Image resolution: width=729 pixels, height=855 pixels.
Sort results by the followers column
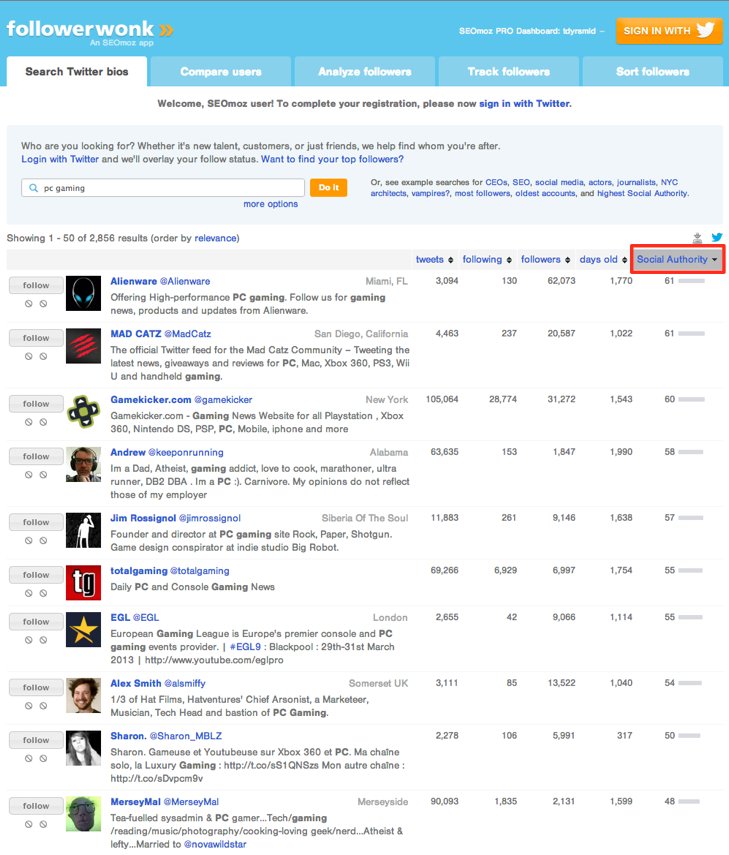tap(545, 260)
